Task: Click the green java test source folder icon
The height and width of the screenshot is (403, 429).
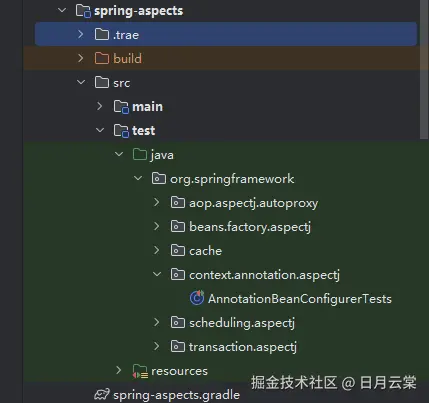Action: coord(140,154)
